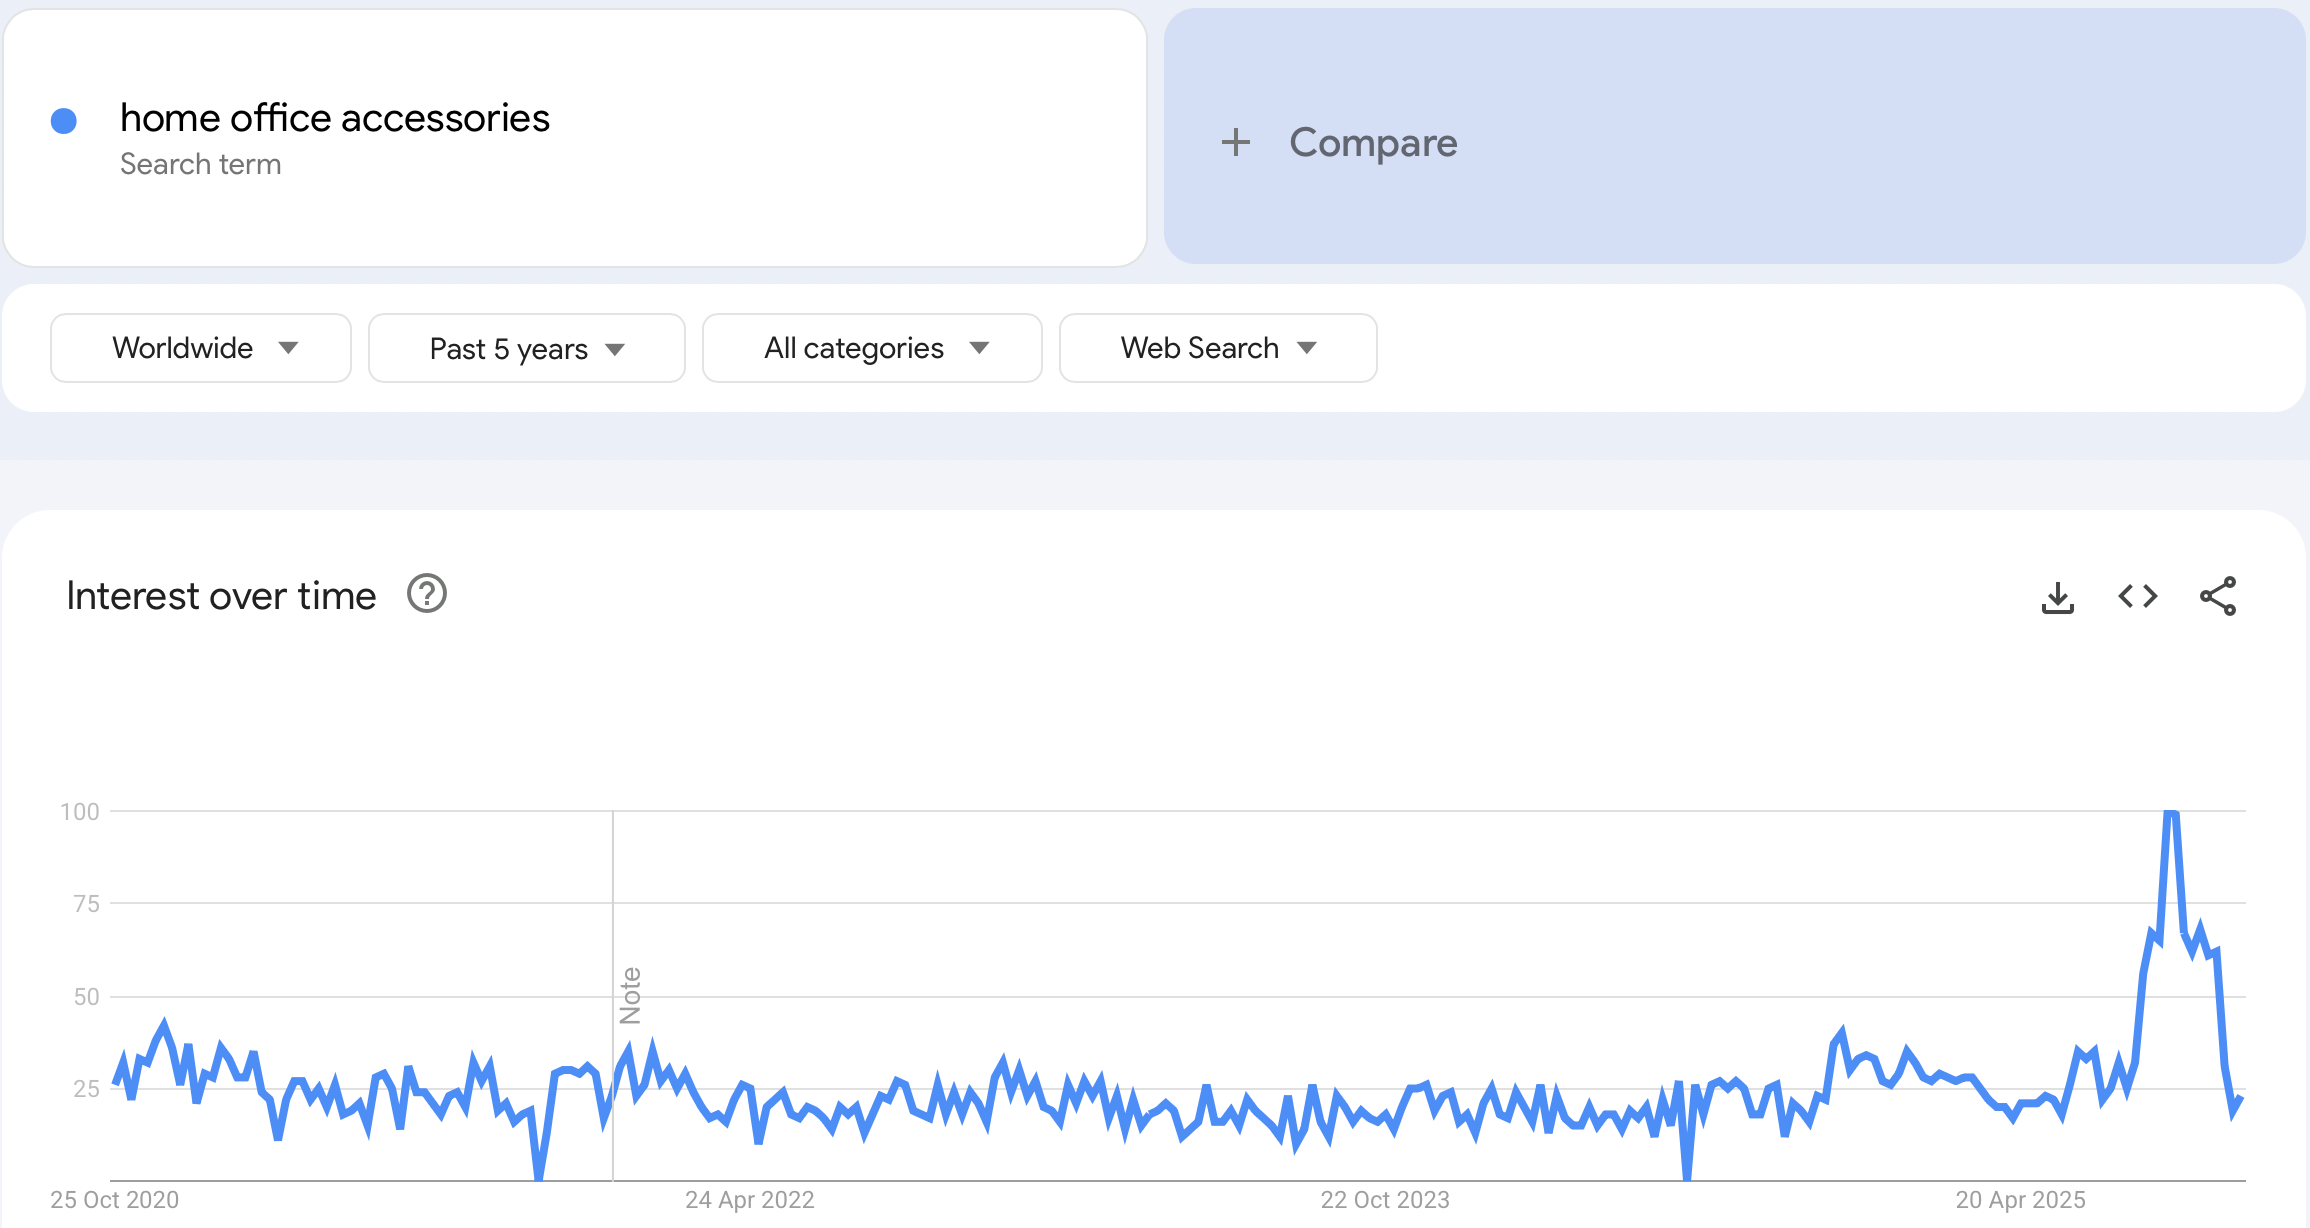Screen dimensions: 2310x1228
Task: Click the 25 Oct 2020 start date label
Action: [x=114, y=1200]
